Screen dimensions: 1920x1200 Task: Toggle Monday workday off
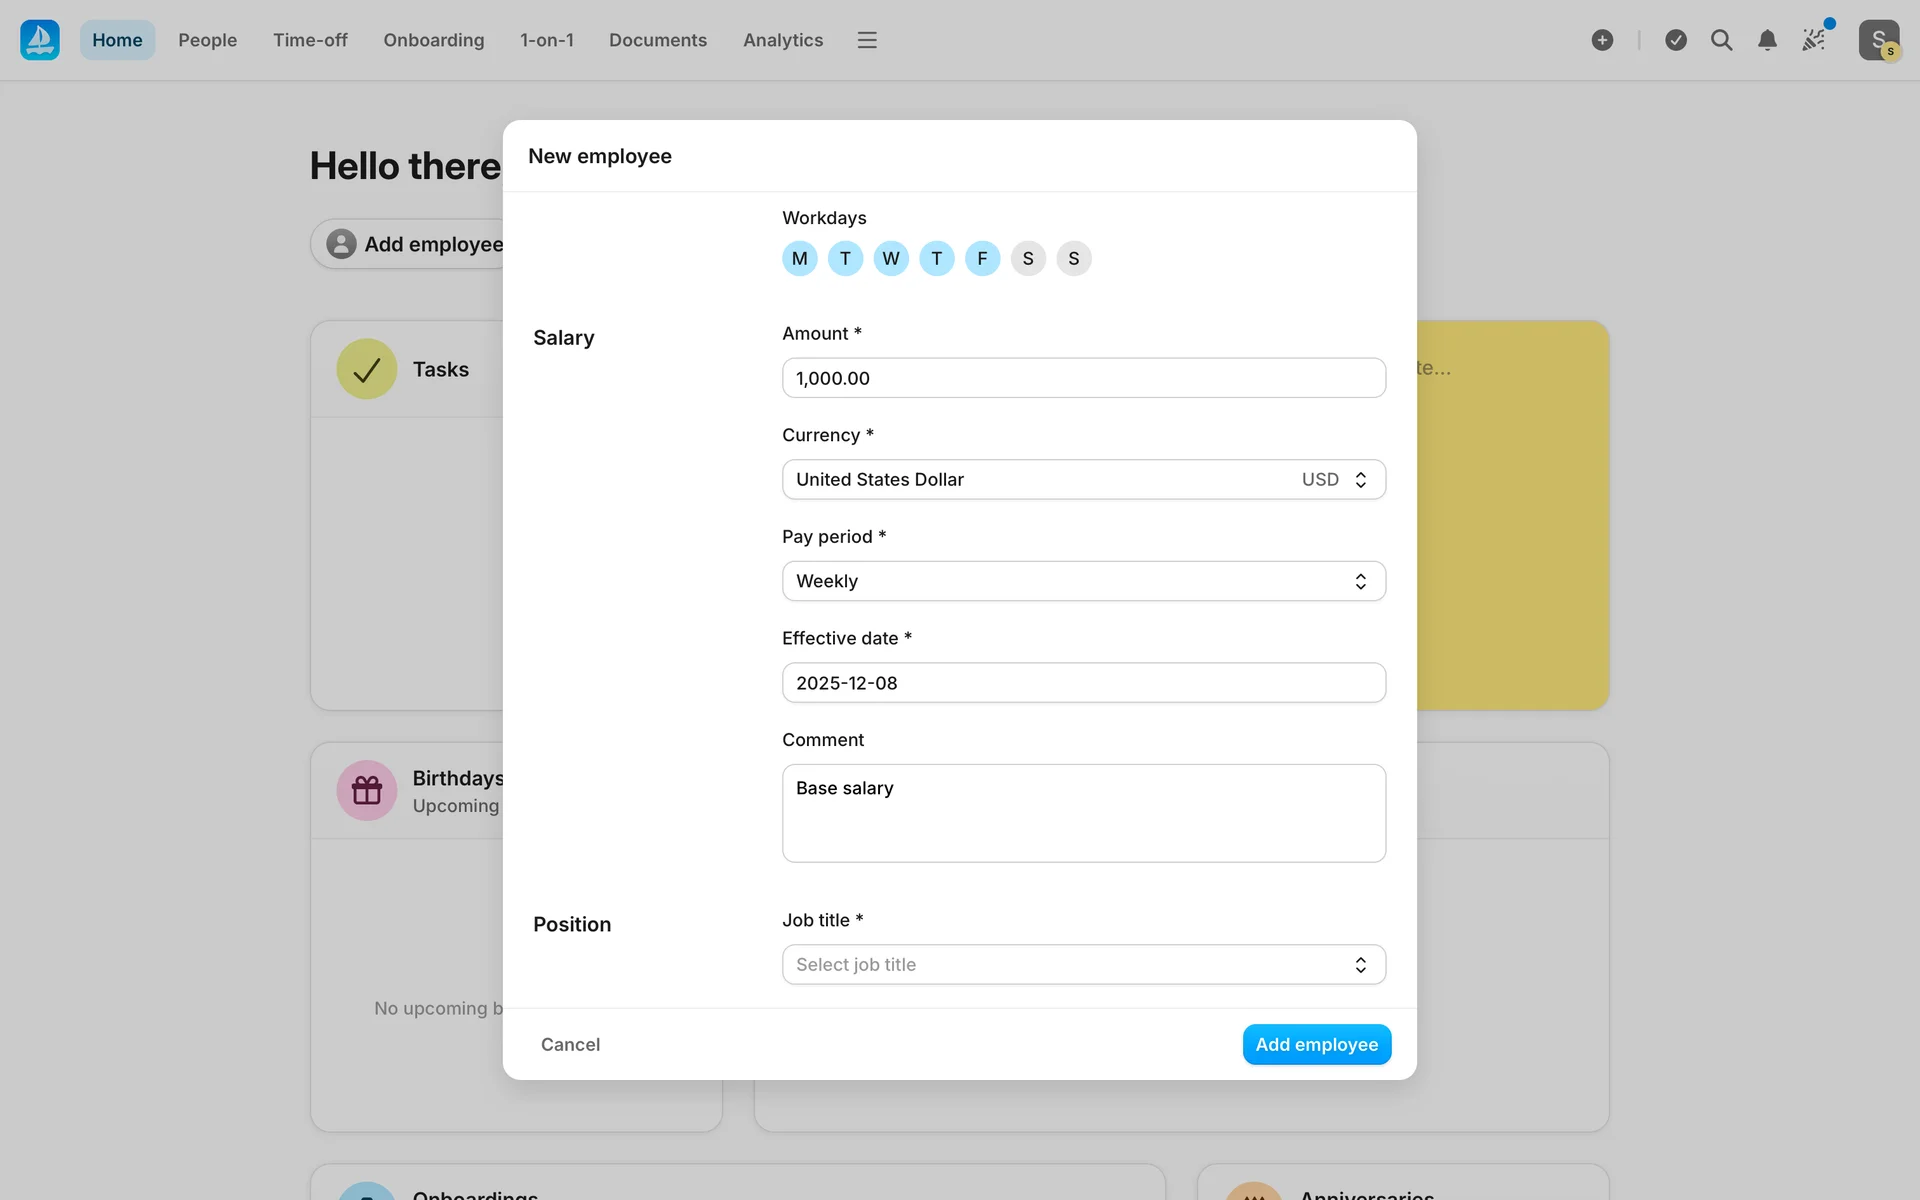799,259
